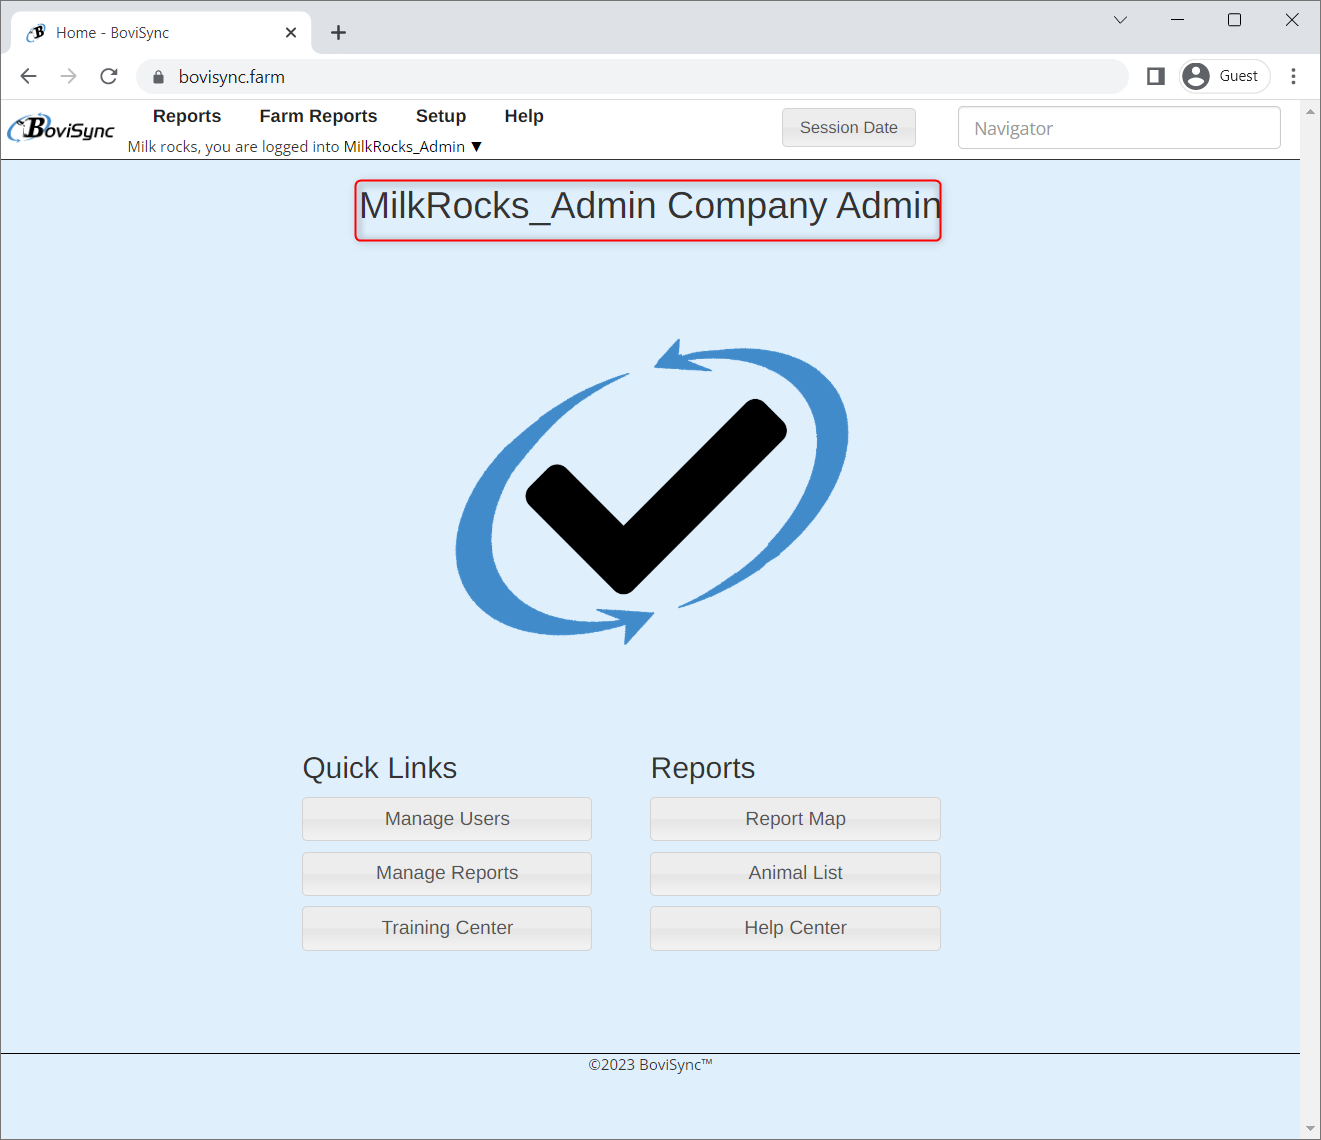Click the page scrollbar up arrow
1321x1140 pixels.
(x=1310, y=110)
